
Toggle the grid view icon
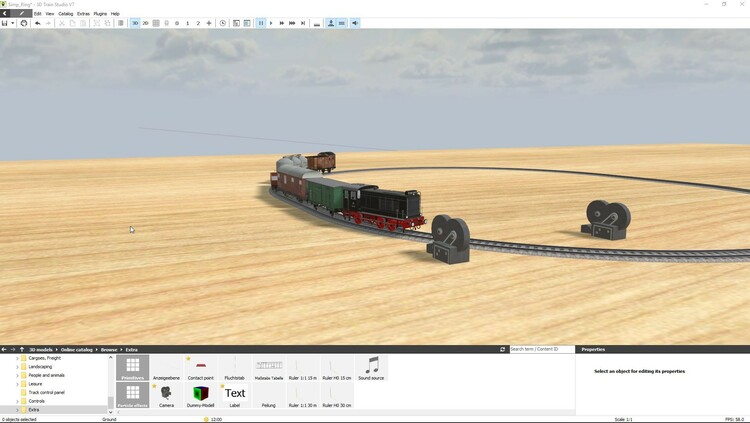click(156, 23)
